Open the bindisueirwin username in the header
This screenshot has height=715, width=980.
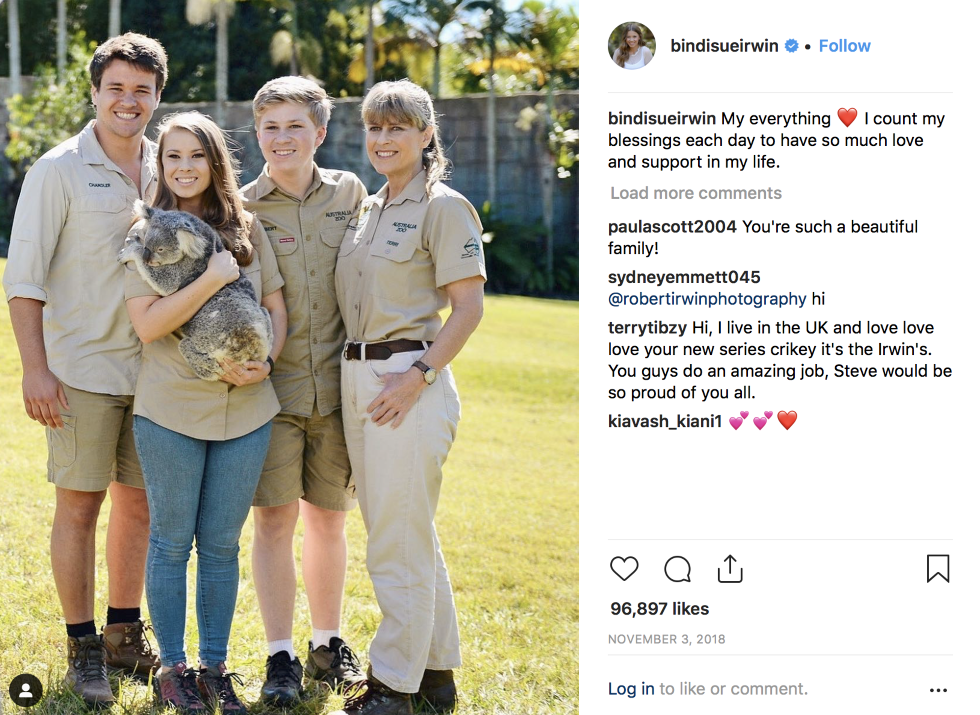[x=724, y=46]
